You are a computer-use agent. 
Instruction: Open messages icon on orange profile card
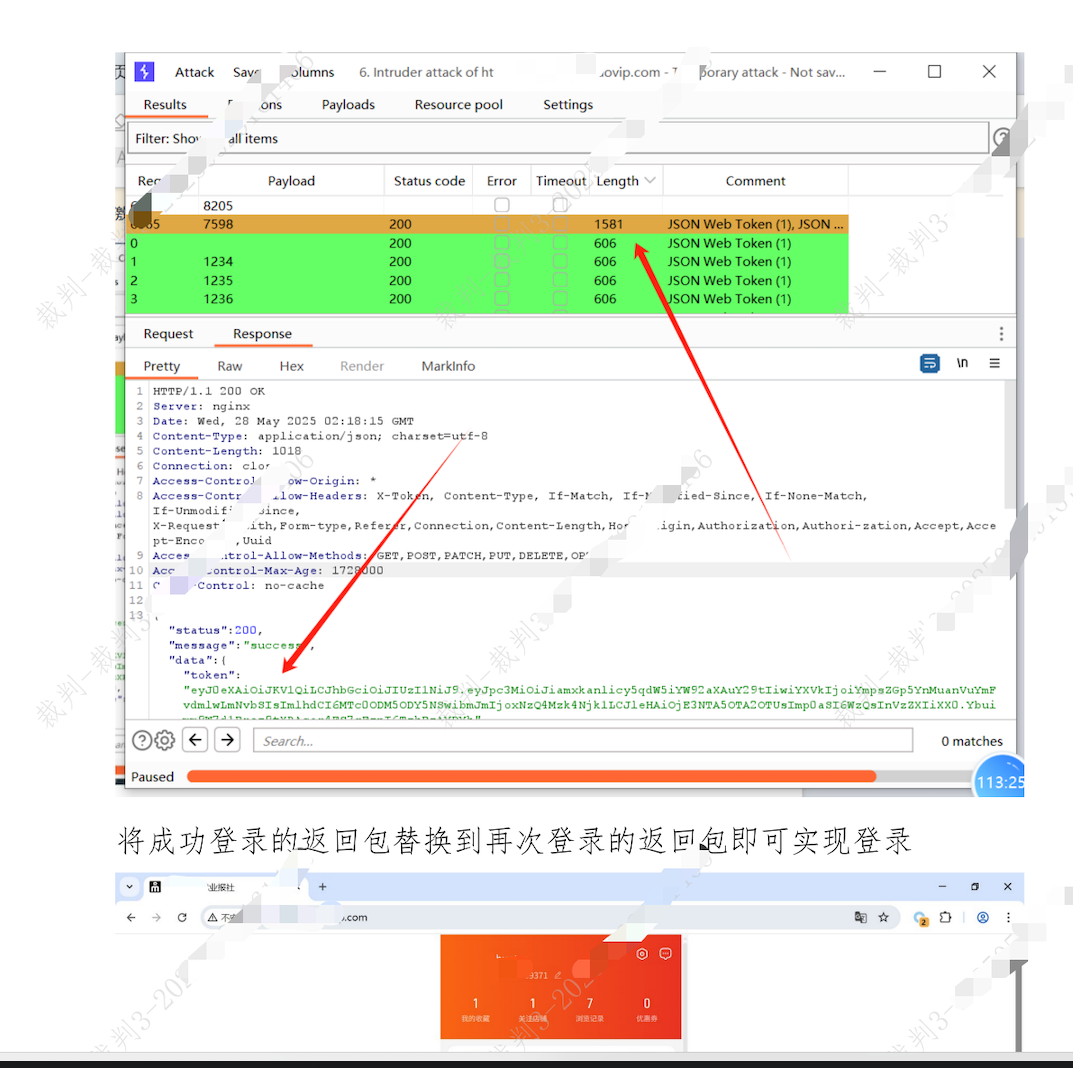coord(665,954)
